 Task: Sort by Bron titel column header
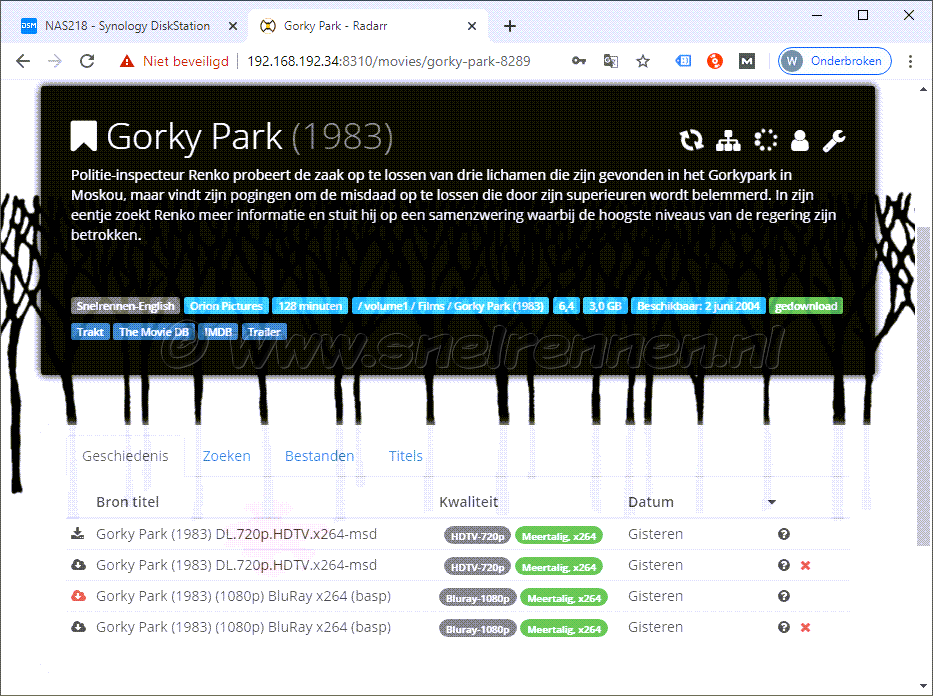(x=127, y=502)
